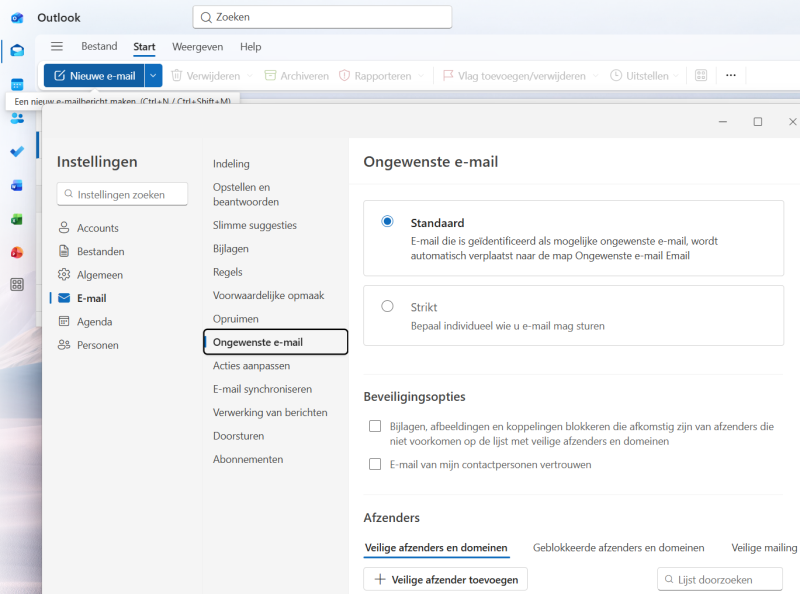Click Veilige afzender toevoegen button
800x594 pixels.
445,579
